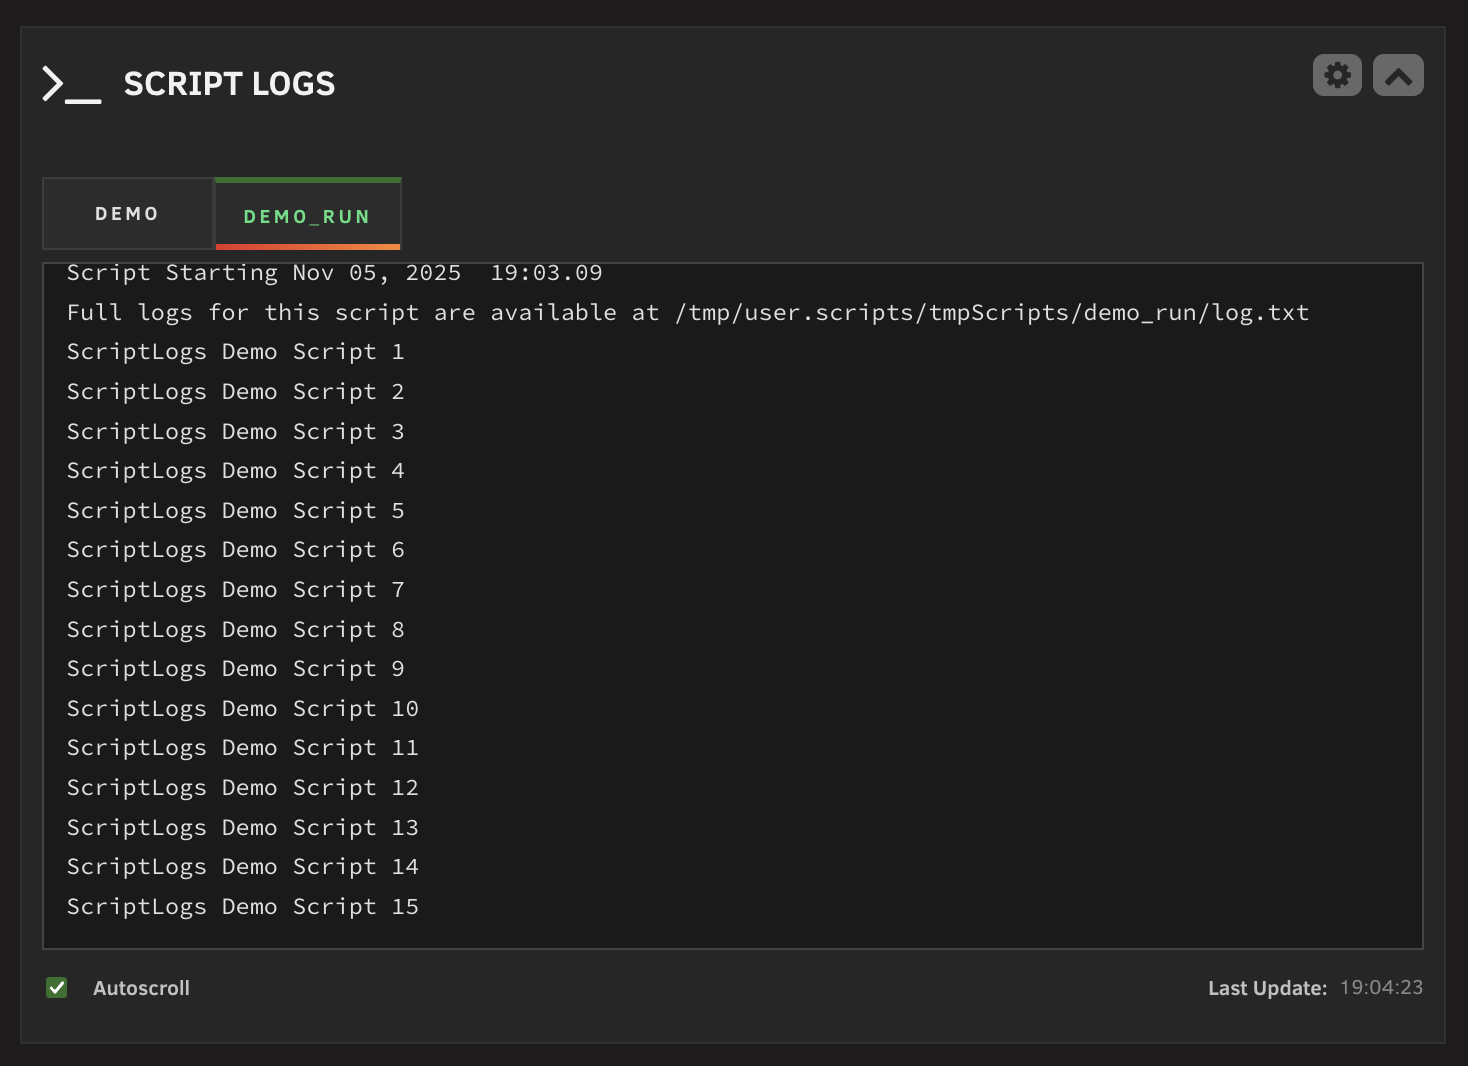Click log line 'ScriptLogs Demo Script 15'
This screenshot has width=1468, height=1066.
(x=243, y=907)
